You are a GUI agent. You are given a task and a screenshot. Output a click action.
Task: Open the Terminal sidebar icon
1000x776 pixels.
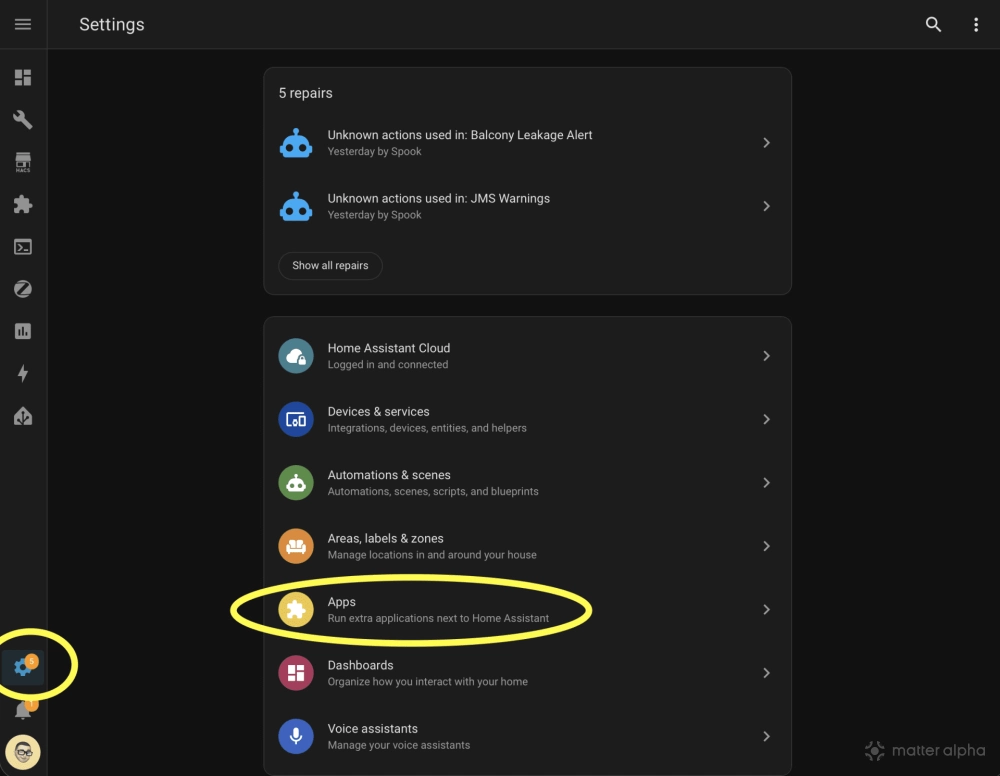(x=23, y=246)
